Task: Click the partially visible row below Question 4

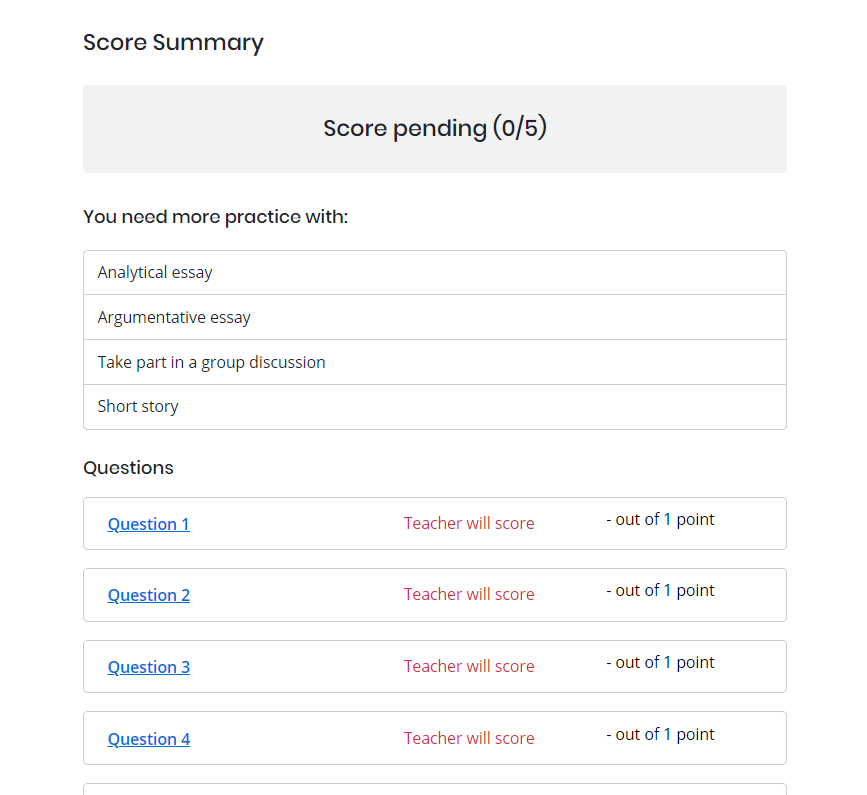Action: 434,790
